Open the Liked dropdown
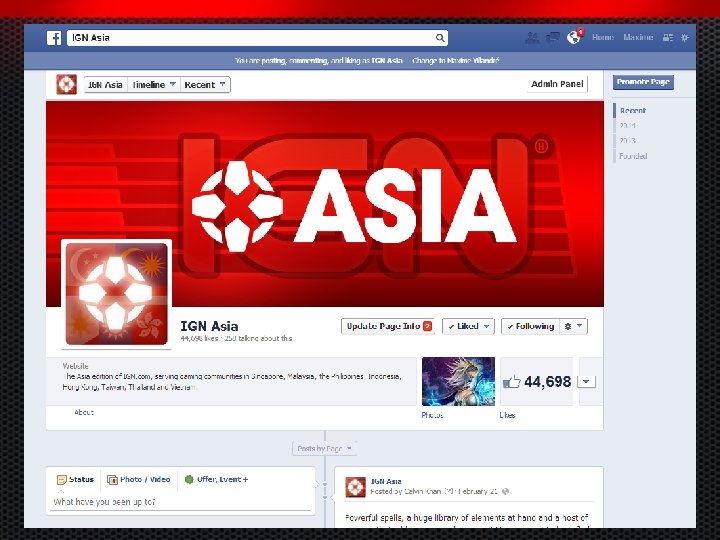 (468, 326)
